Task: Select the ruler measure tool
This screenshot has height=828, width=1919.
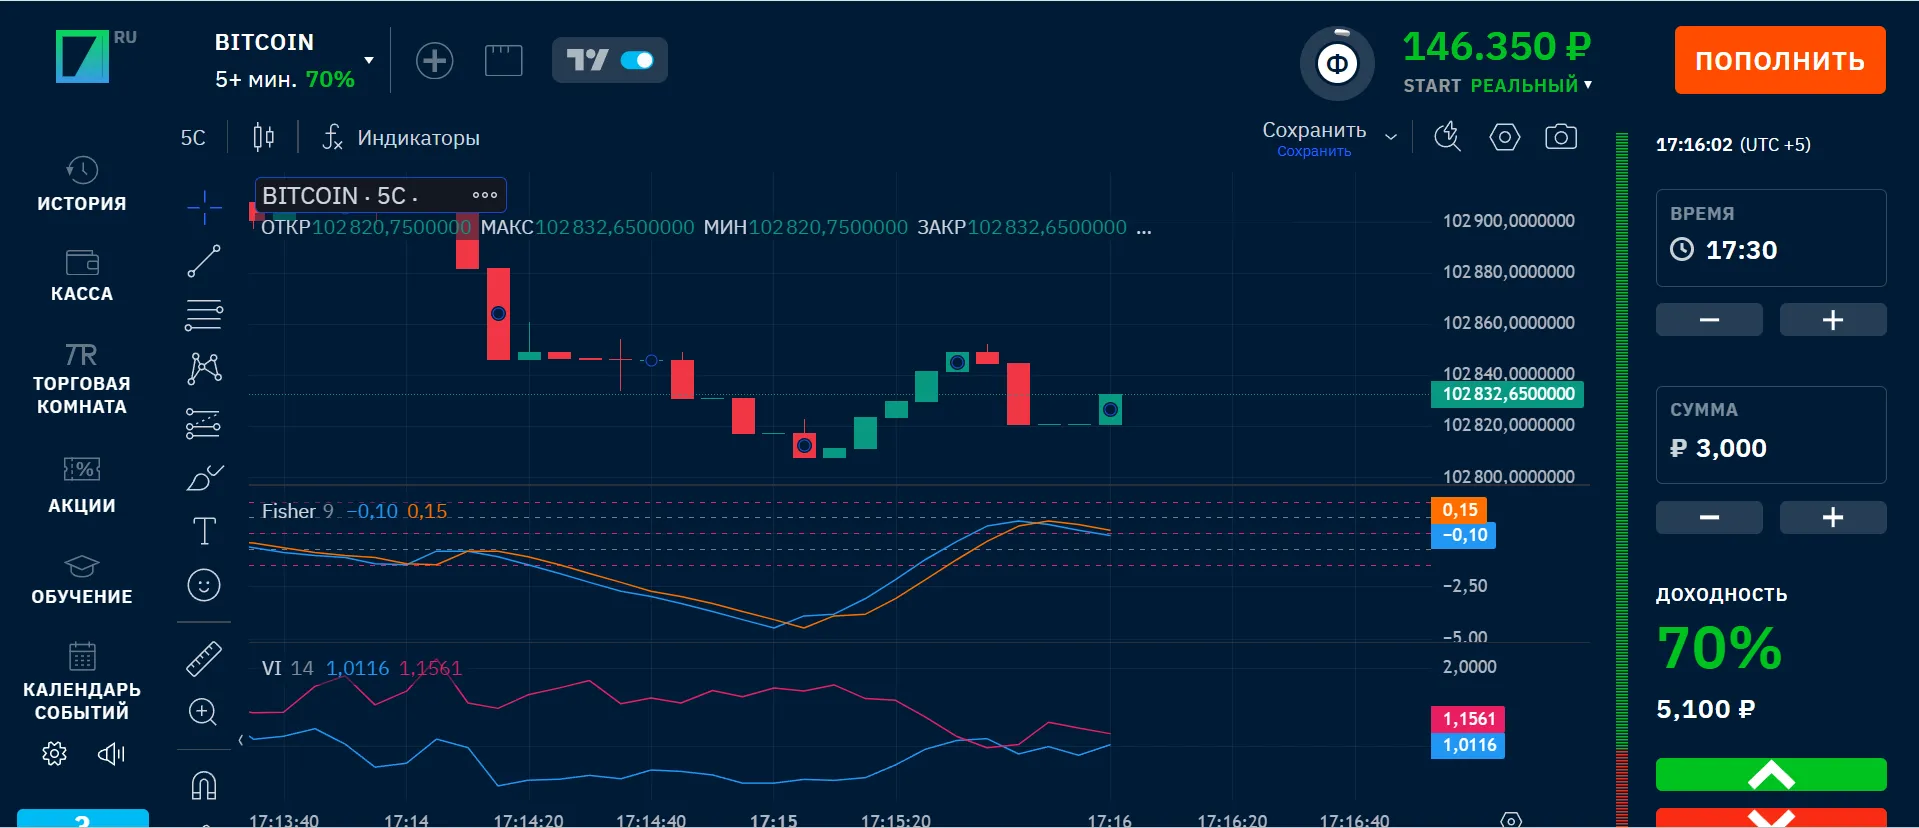Action: coord(204,659)
